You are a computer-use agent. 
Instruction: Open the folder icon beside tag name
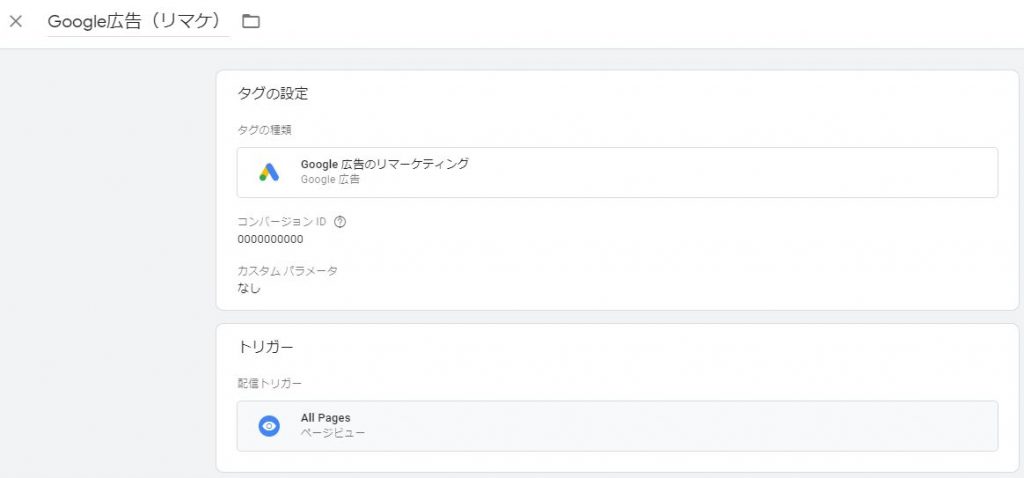[x=251, y=22]
